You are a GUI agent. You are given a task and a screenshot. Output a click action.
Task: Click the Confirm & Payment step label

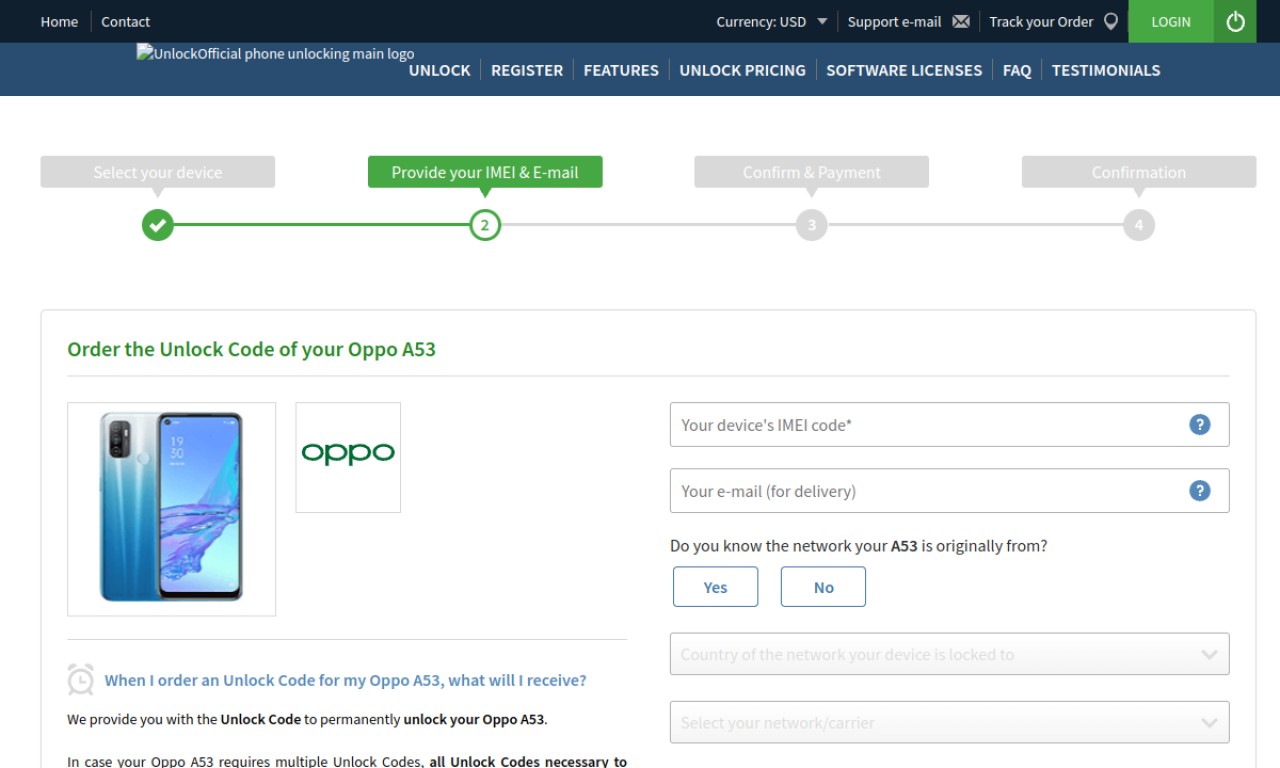(x=812, y=172)
